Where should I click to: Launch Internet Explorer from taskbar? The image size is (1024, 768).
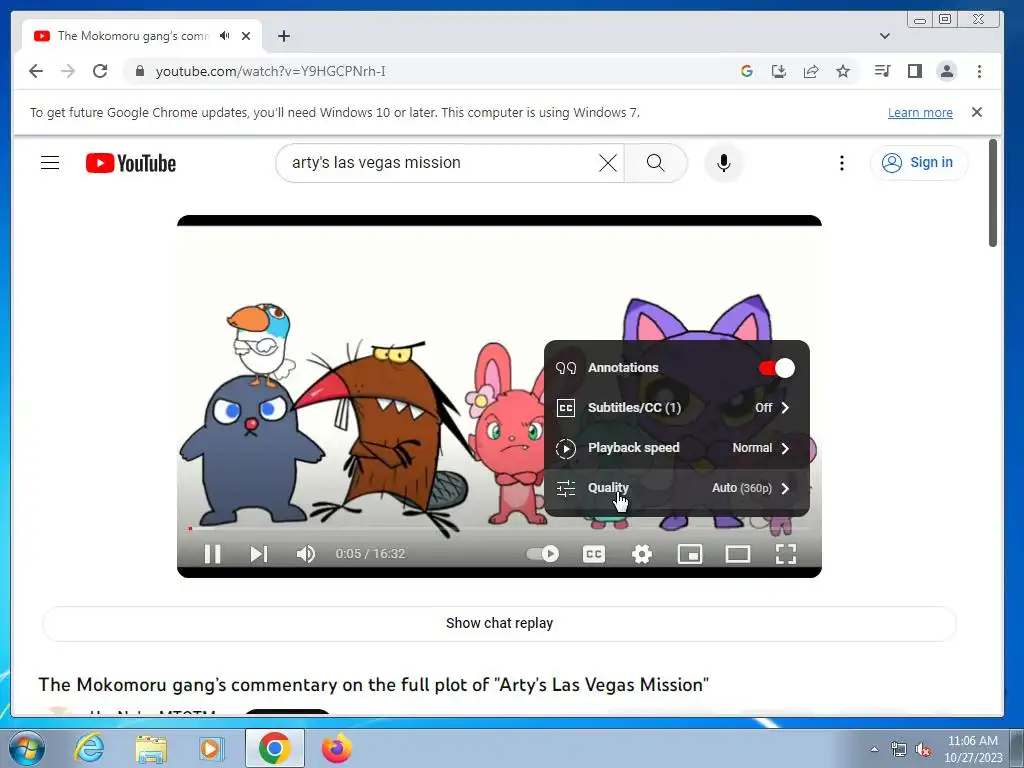[x=89, y=748]
